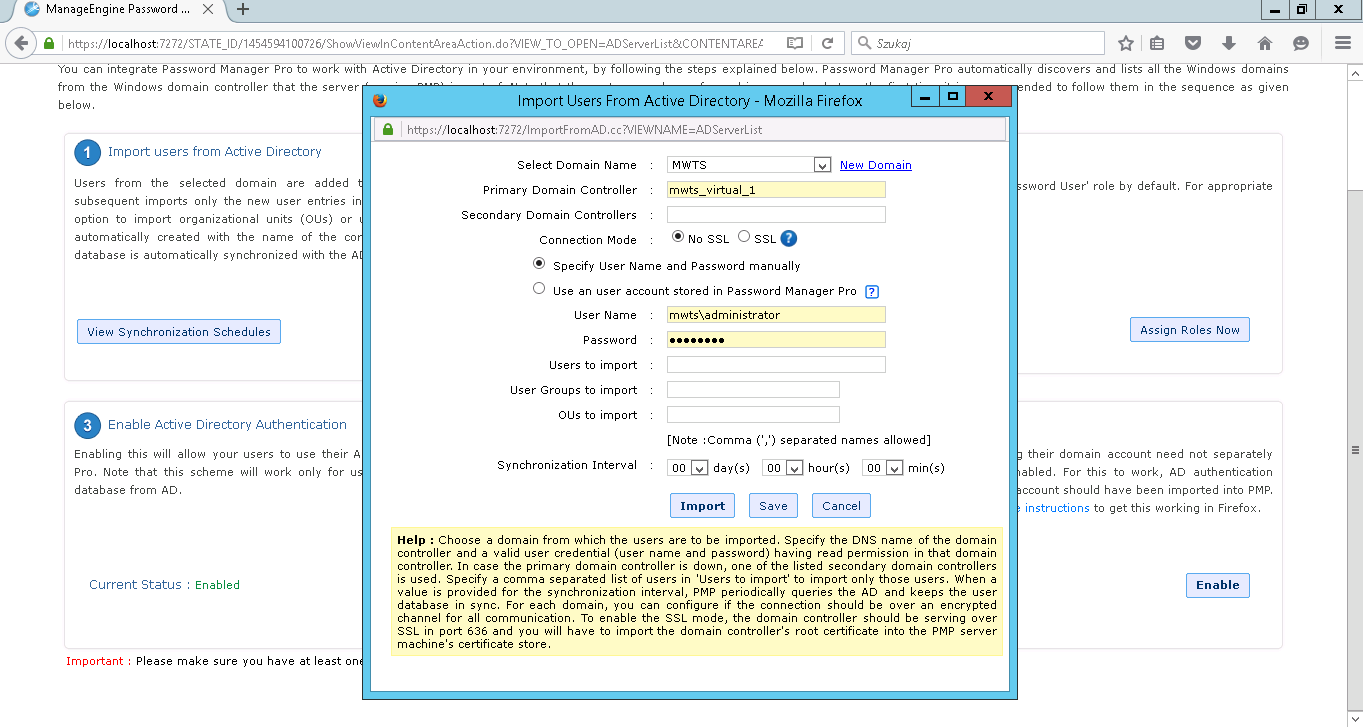Bookmark this page with the star icon
The width and height of the screenshot is (1363, 727).
click(1126, 44)
